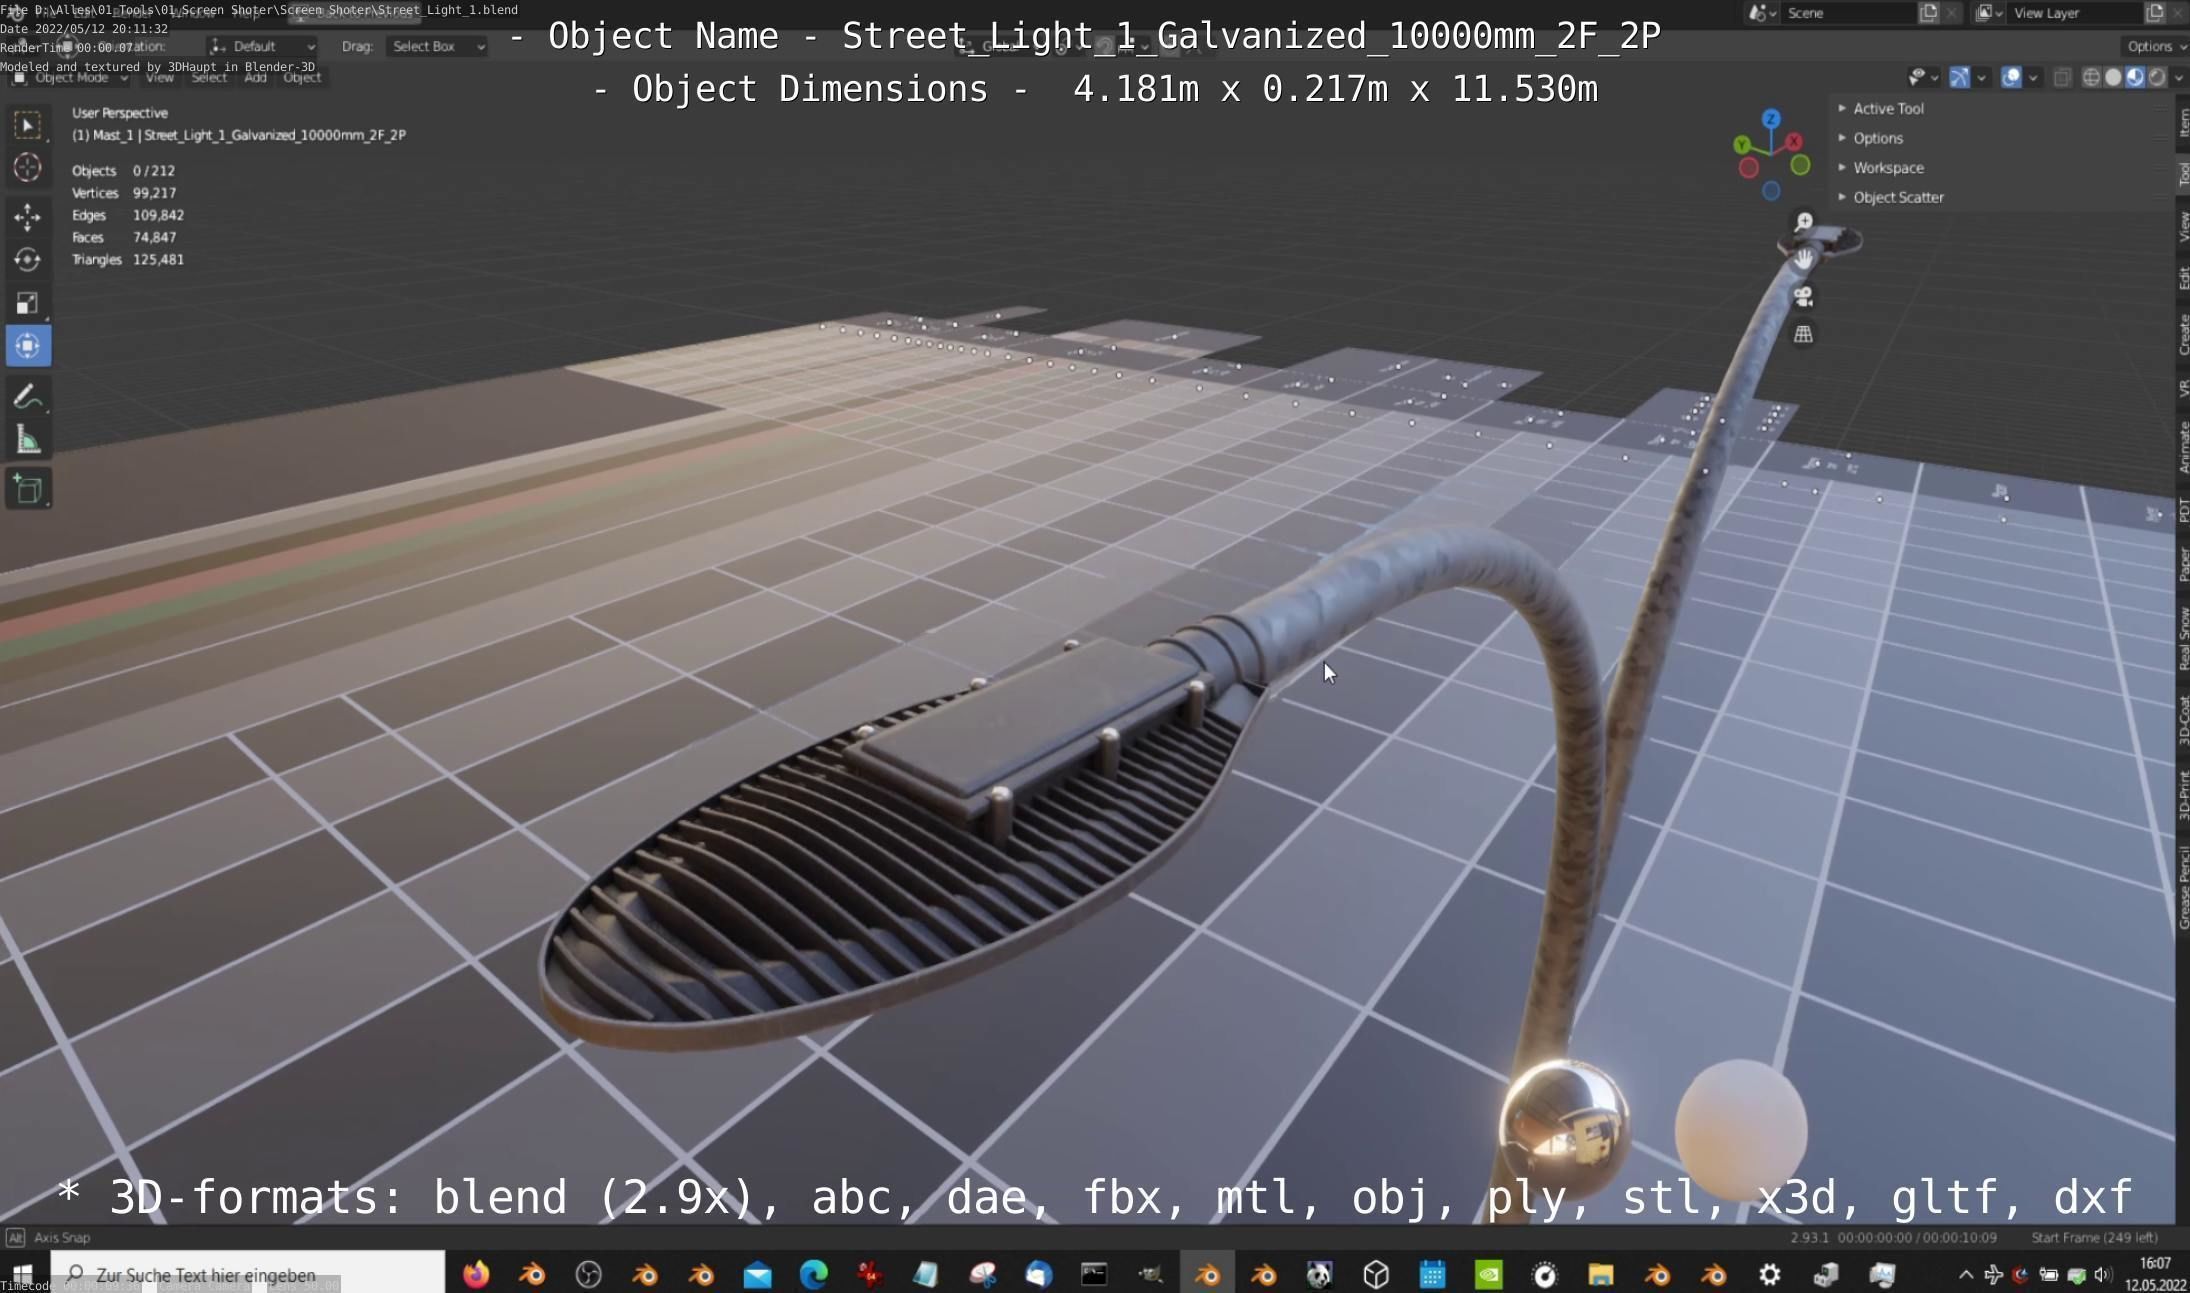Toggle viewport overlays button
The height and width of the screenshot is (1293, 2190).
click(x=2011, y=78)
